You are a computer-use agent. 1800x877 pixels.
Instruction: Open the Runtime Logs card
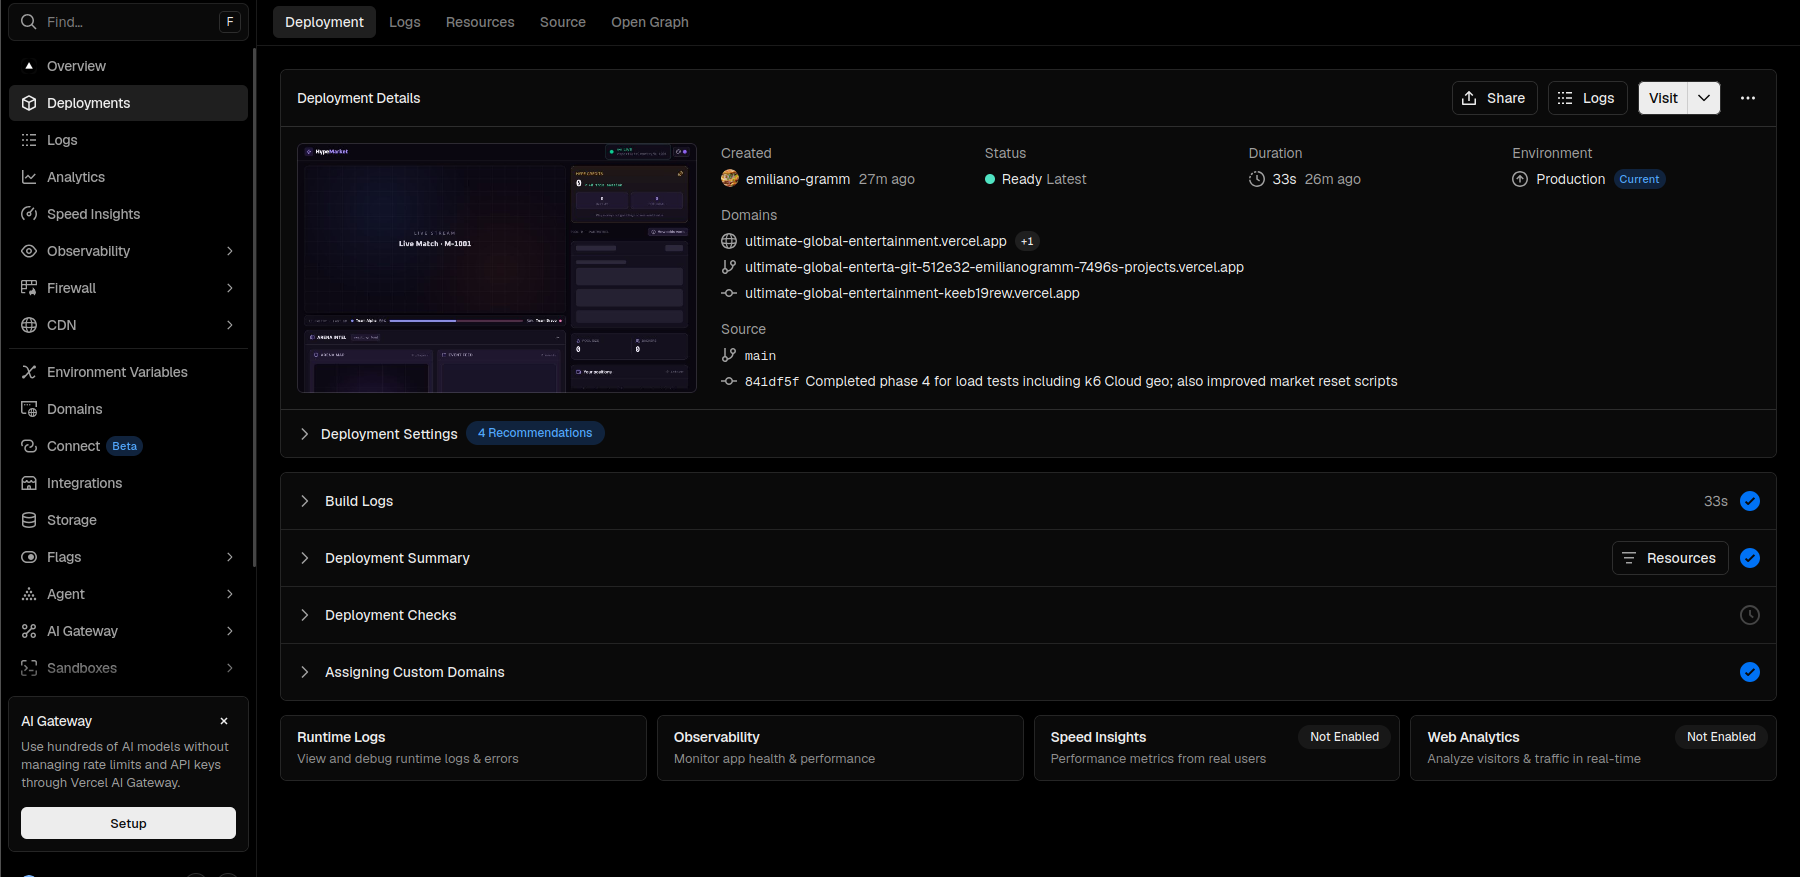click(463, 748)
